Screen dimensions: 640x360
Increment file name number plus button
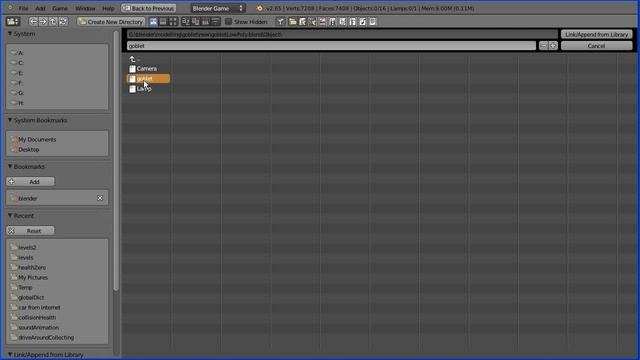[553, 46]
